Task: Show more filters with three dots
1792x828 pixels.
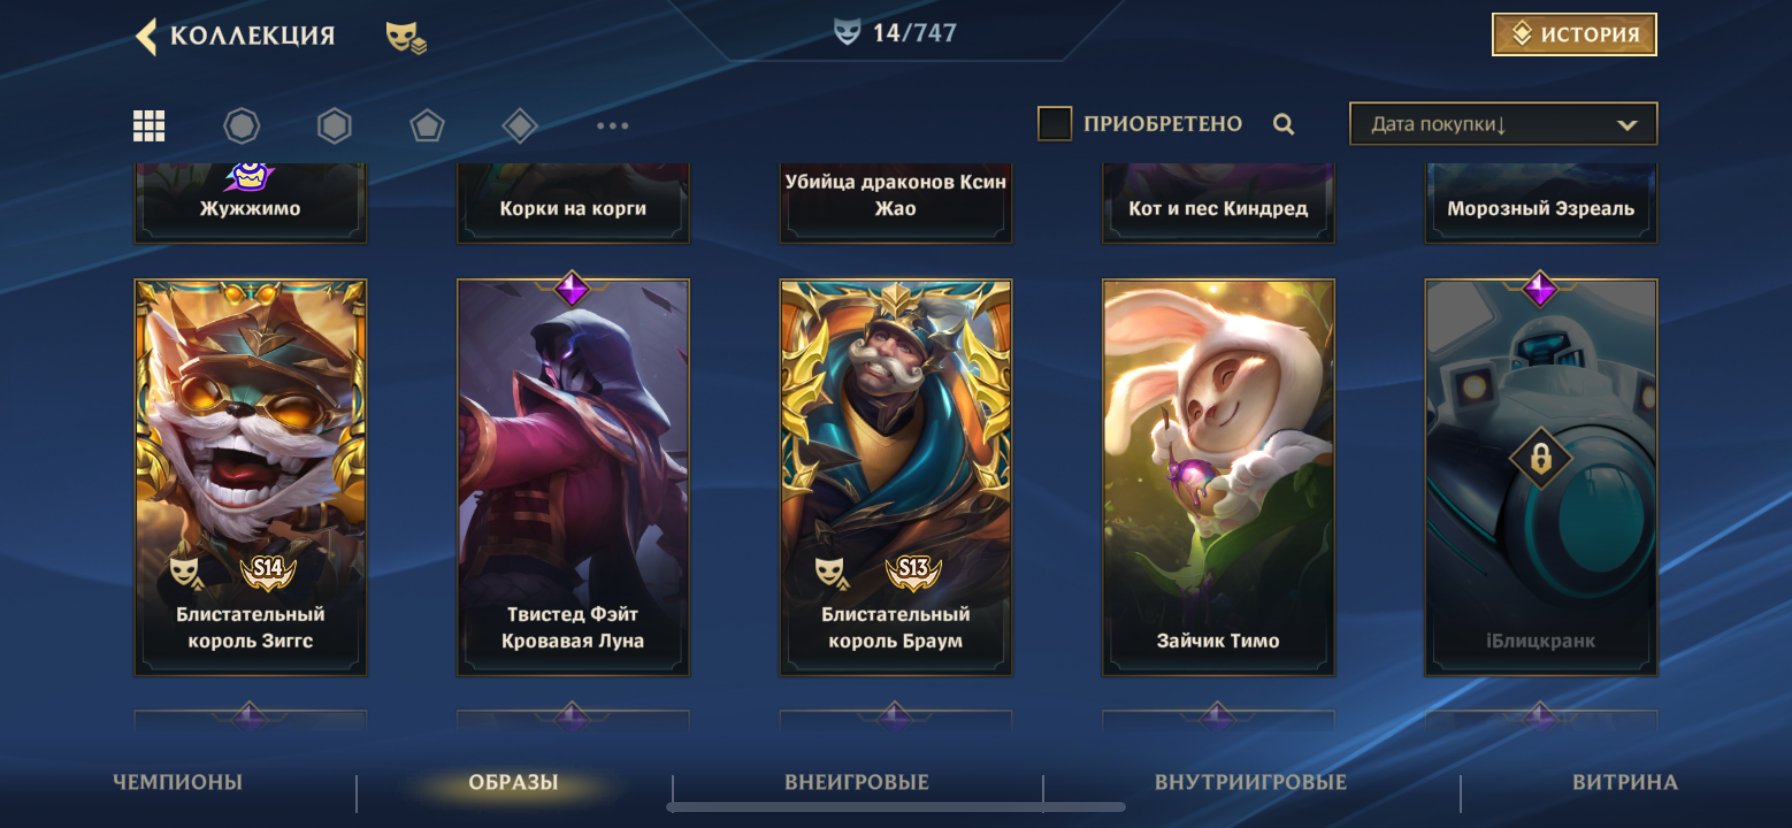Action: tap(612, 125)
